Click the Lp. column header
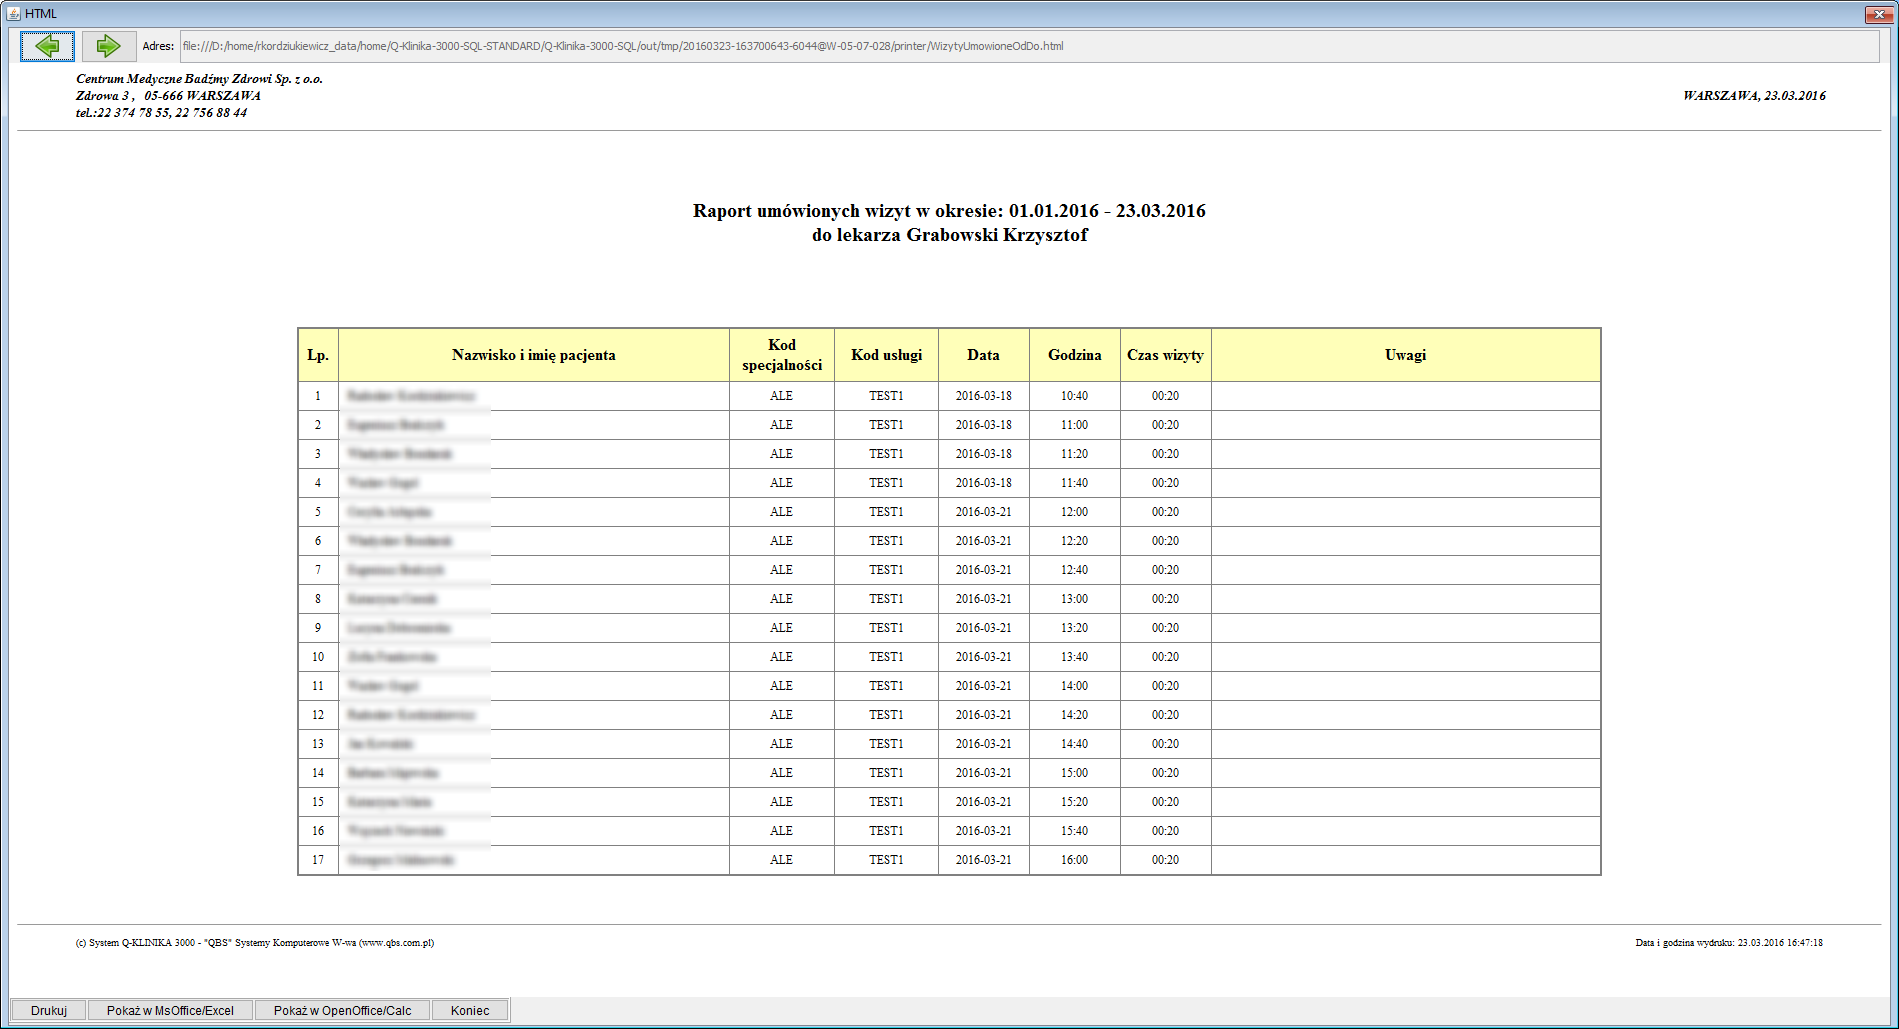 pos(318,355)
